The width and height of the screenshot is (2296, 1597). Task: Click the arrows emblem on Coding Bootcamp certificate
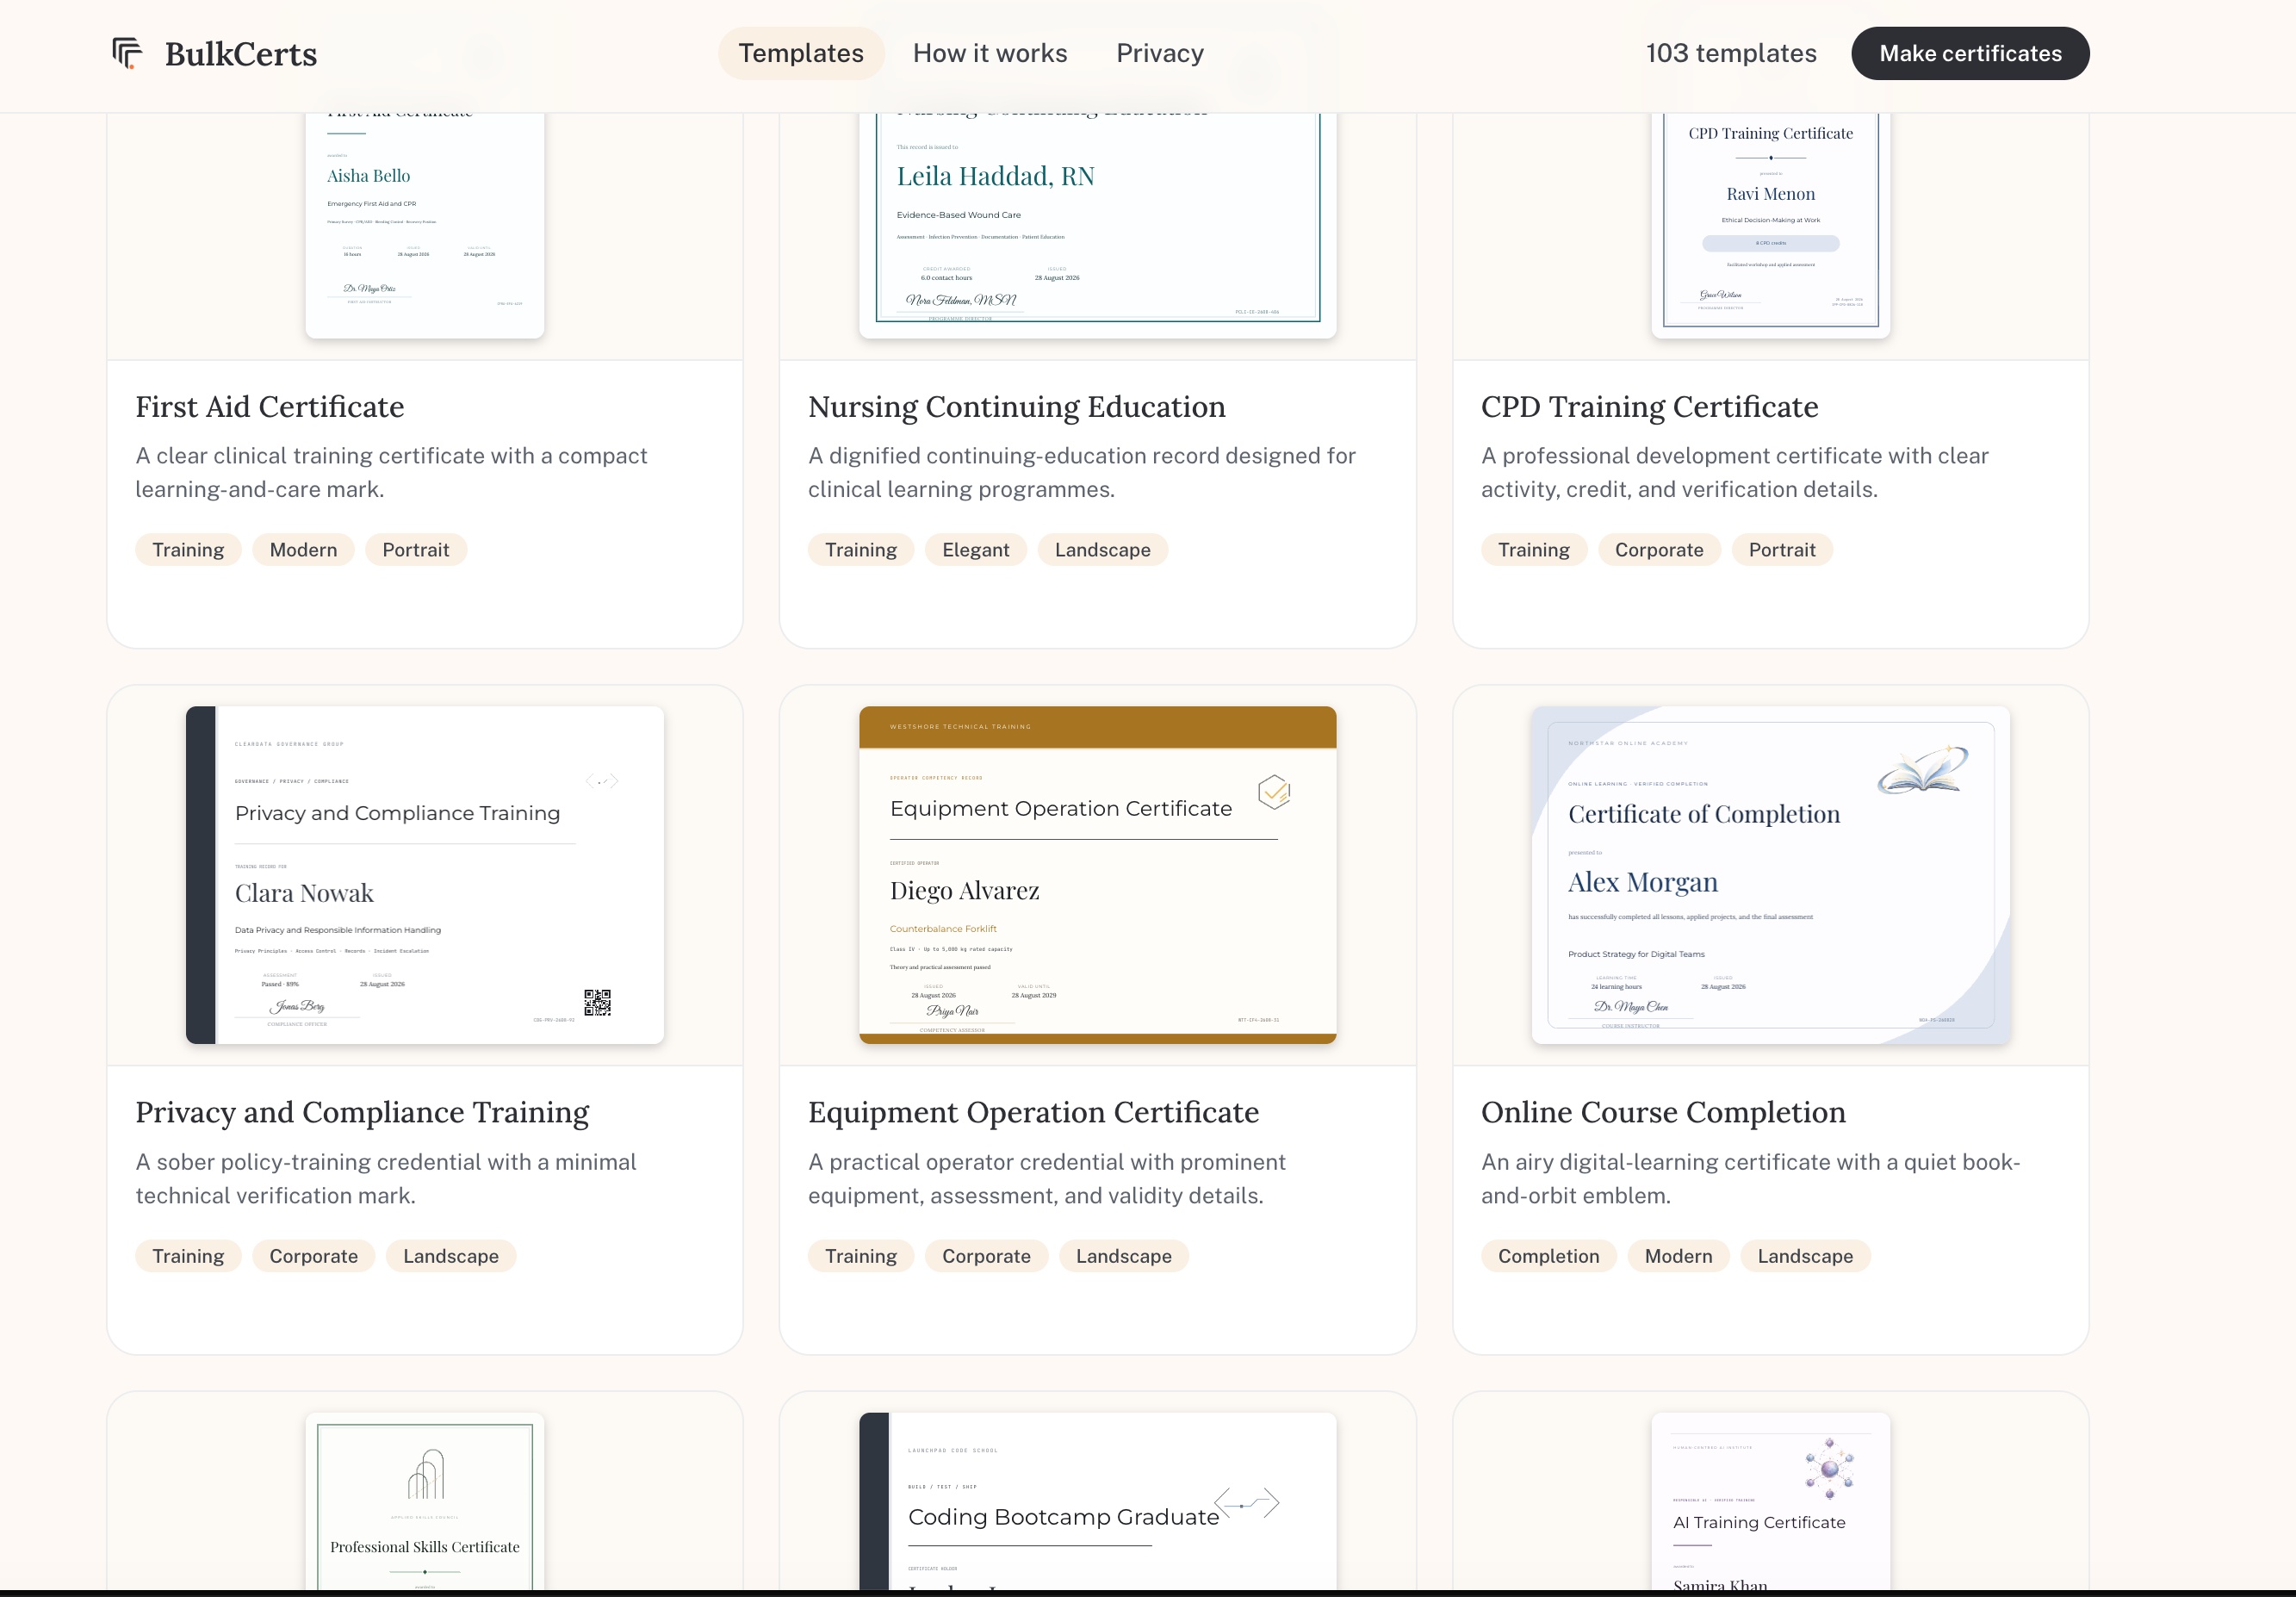[1247, 1503]
